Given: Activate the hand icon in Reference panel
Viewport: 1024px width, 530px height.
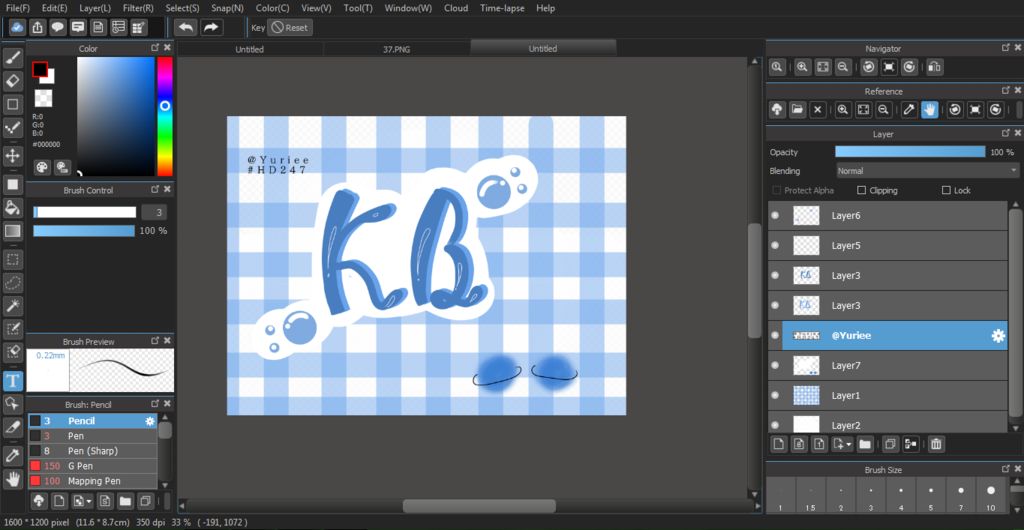Looking at the screenshot, I should click(x=929, y=110).
